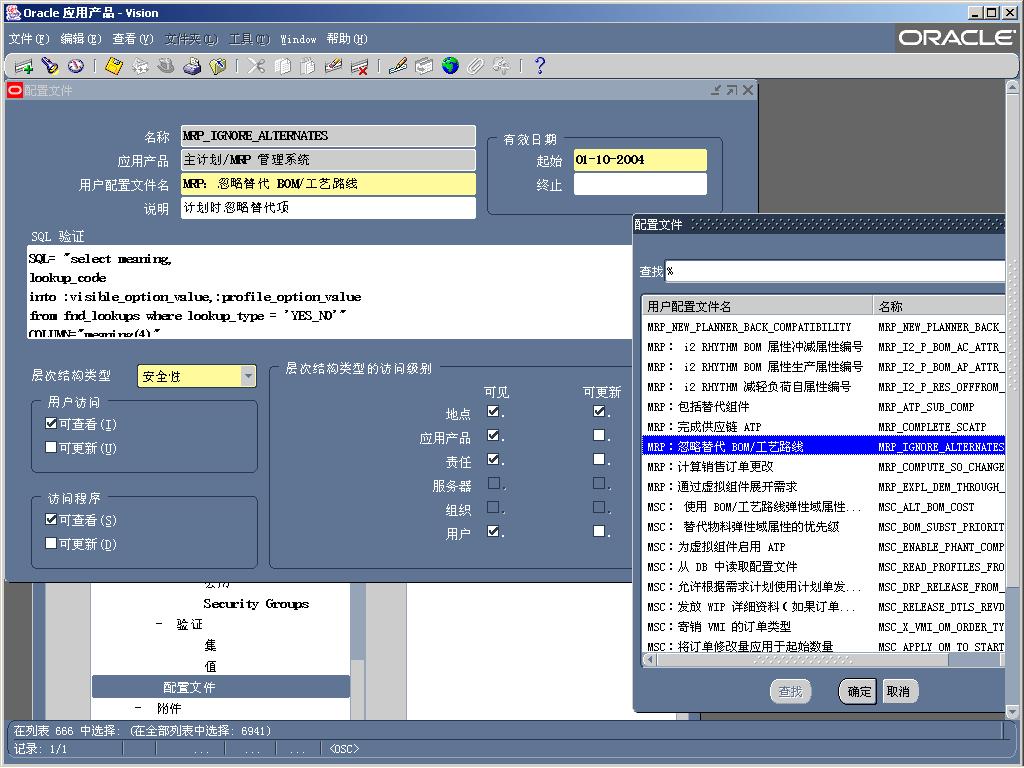Open Window Help question mark icon

[539, 66]
